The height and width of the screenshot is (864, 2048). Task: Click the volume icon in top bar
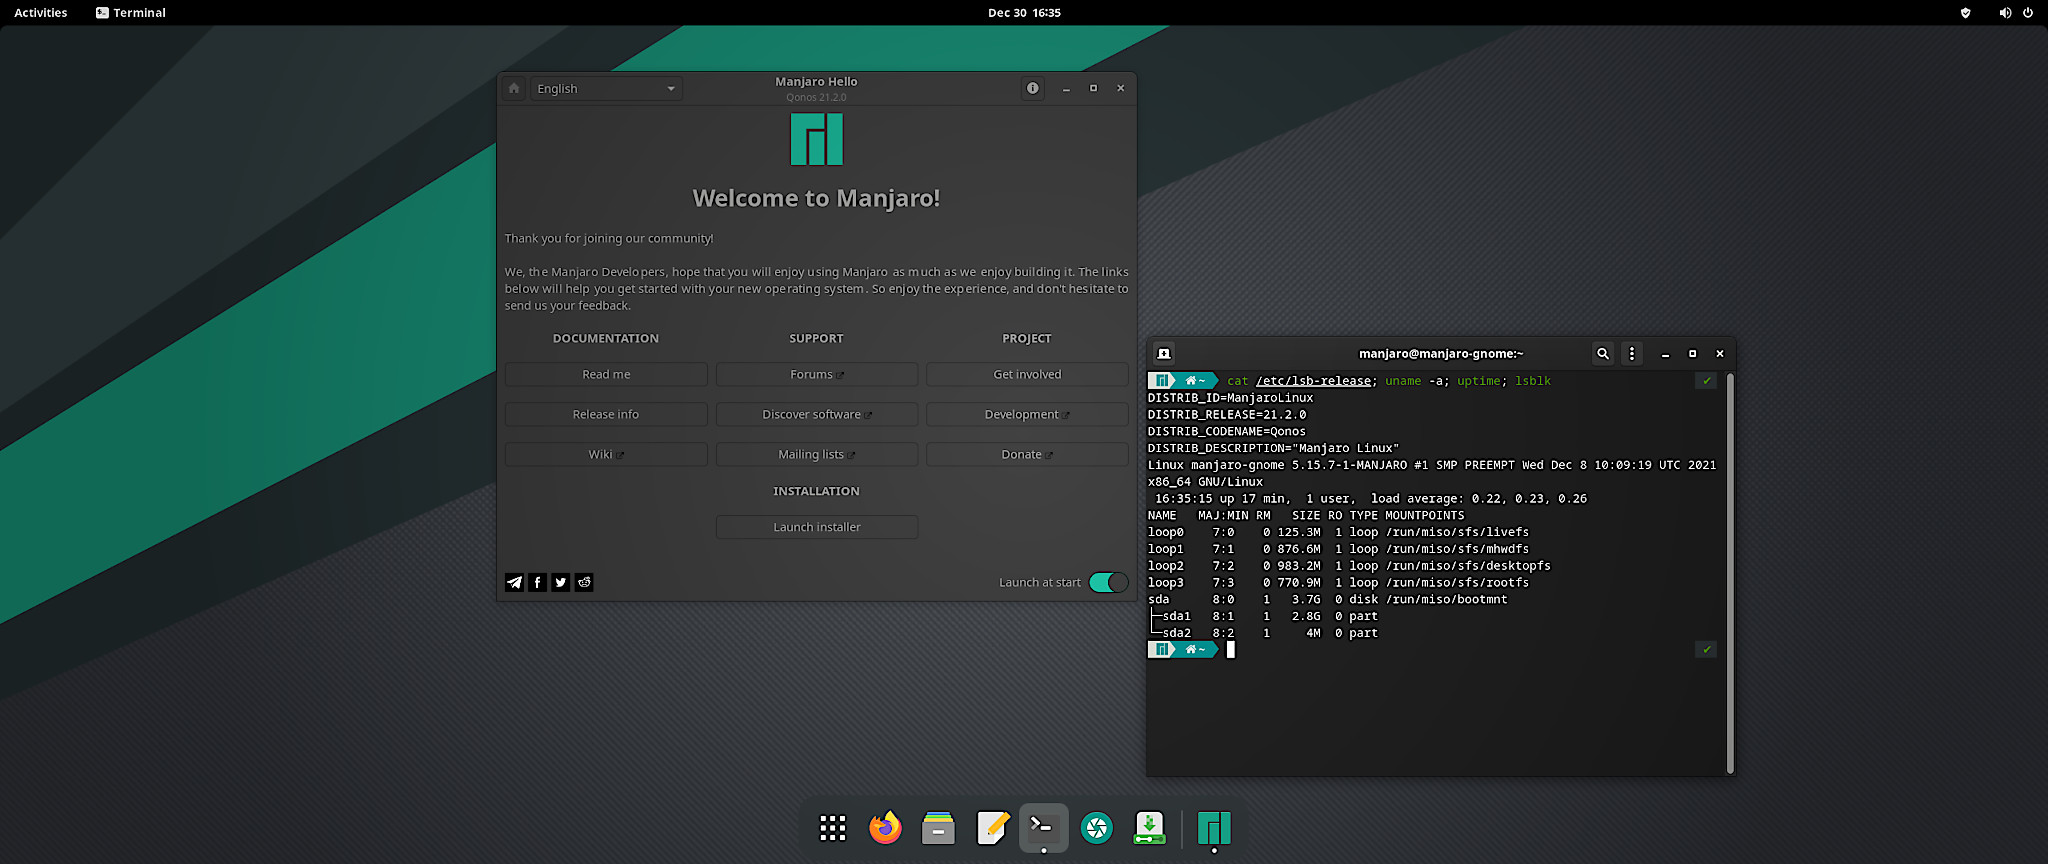pyautogui.click(x=2004, y=13)
